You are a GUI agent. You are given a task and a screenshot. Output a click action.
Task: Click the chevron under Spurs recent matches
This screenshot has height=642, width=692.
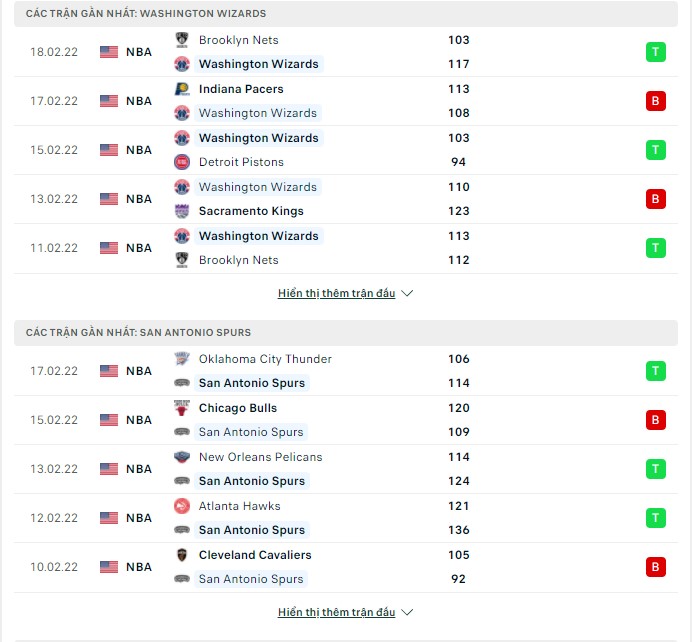point(407,612)
